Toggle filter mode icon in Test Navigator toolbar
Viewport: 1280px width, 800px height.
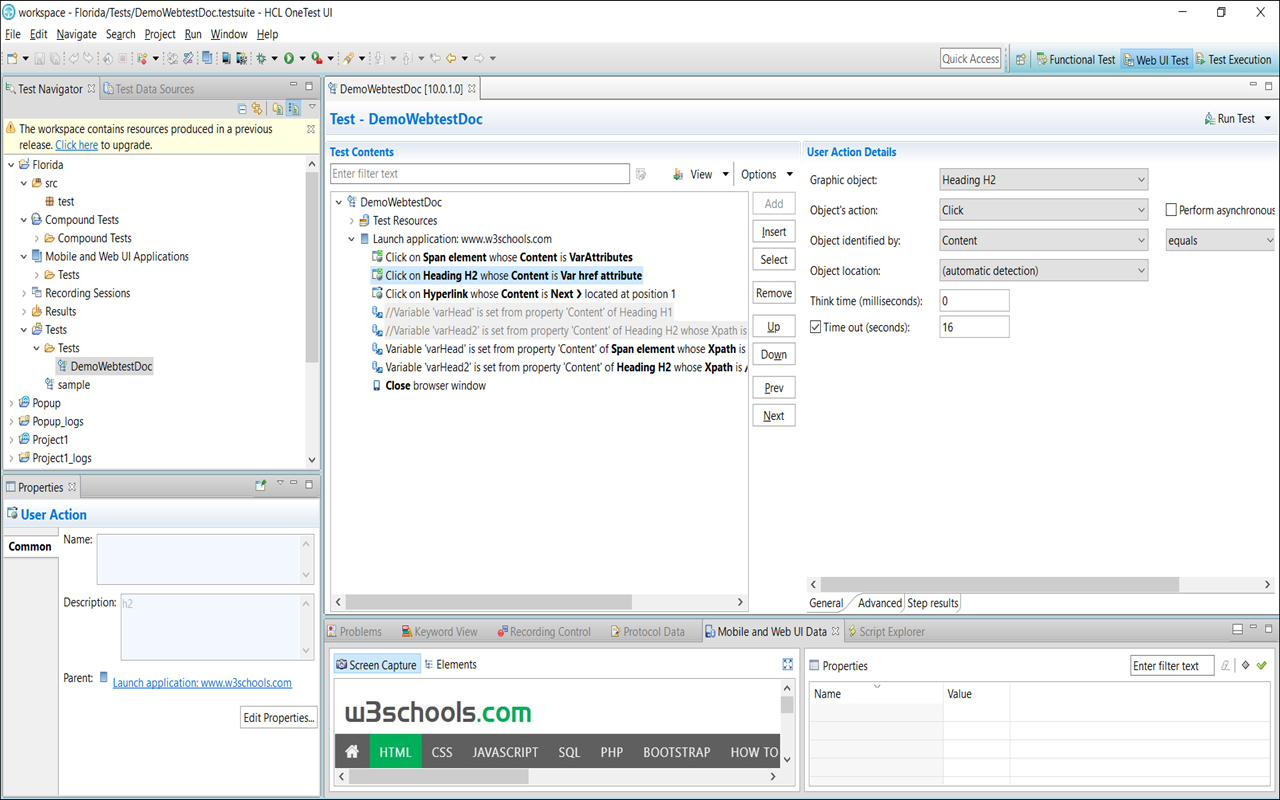click(293, 108)
